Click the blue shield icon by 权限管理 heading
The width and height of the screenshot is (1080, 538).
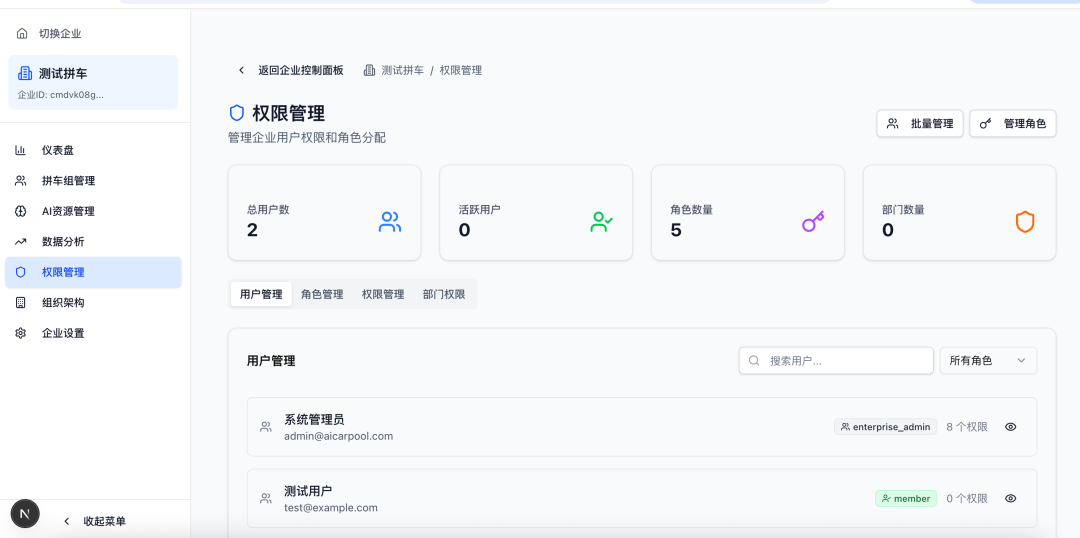pyautogui.click(x=237, y=113)
